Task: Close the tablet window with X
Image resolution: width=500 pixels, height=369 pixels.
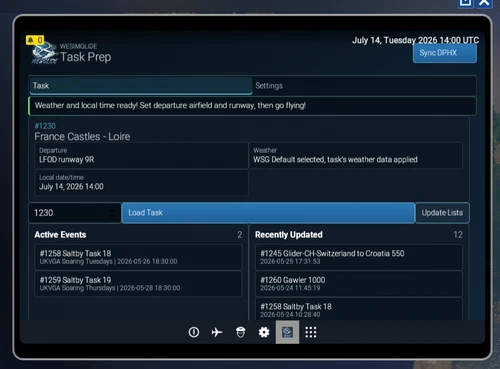Action: pyautogui.click(x=484, y=3)
